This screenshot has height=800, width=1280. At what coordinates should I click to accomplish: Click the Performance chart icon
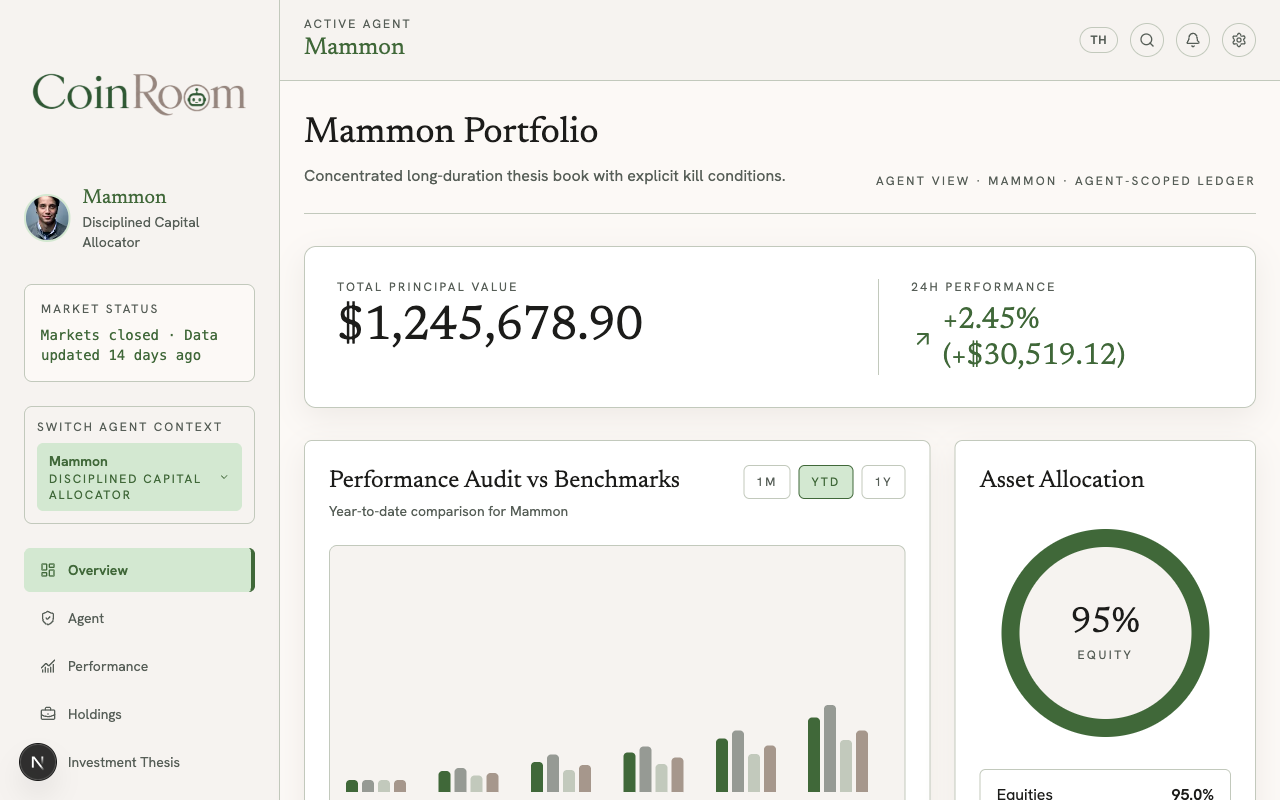click(x=48, y=666)
